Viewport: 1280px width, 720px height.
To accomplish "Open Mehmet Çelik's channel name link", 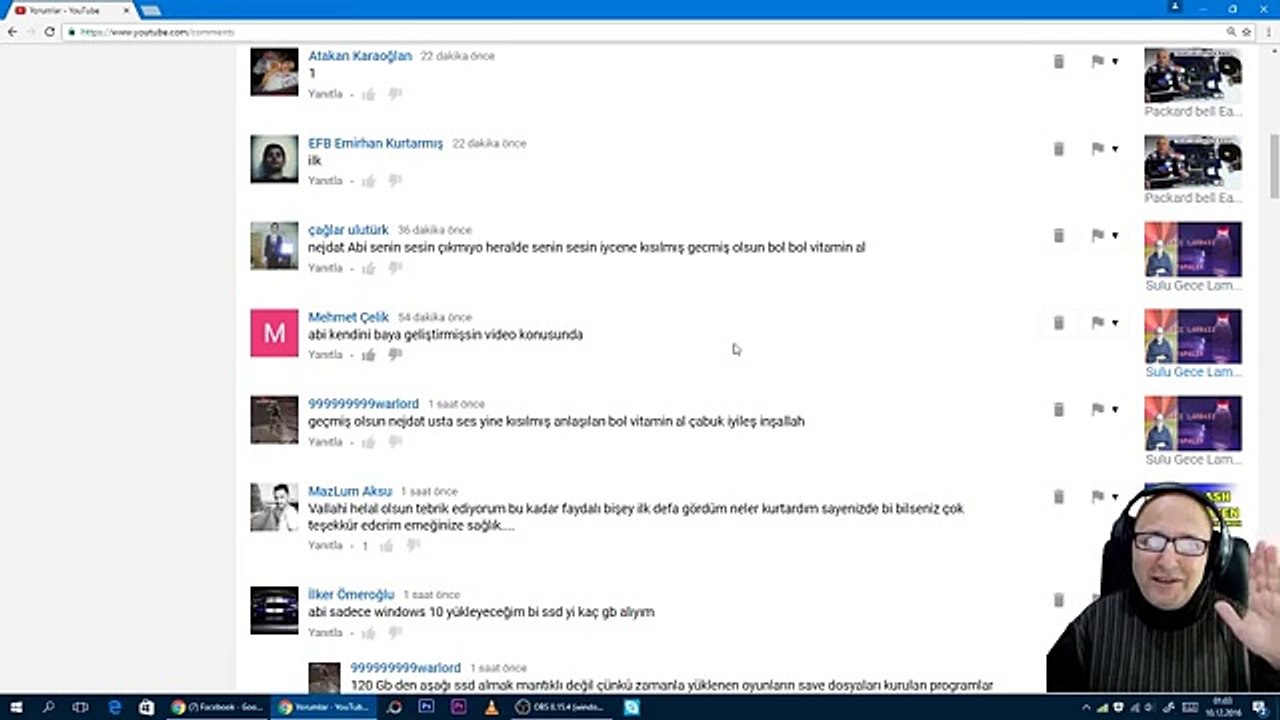I will pyautogui.click(x=348, y=317).
